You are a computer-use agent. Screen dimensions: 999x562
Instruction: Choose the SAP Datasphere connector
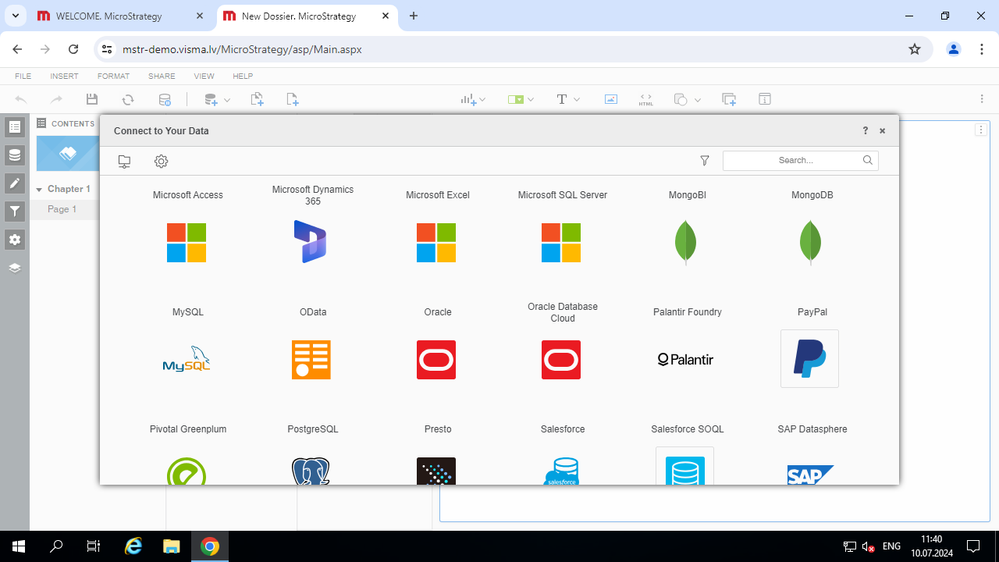click(810, 475)
